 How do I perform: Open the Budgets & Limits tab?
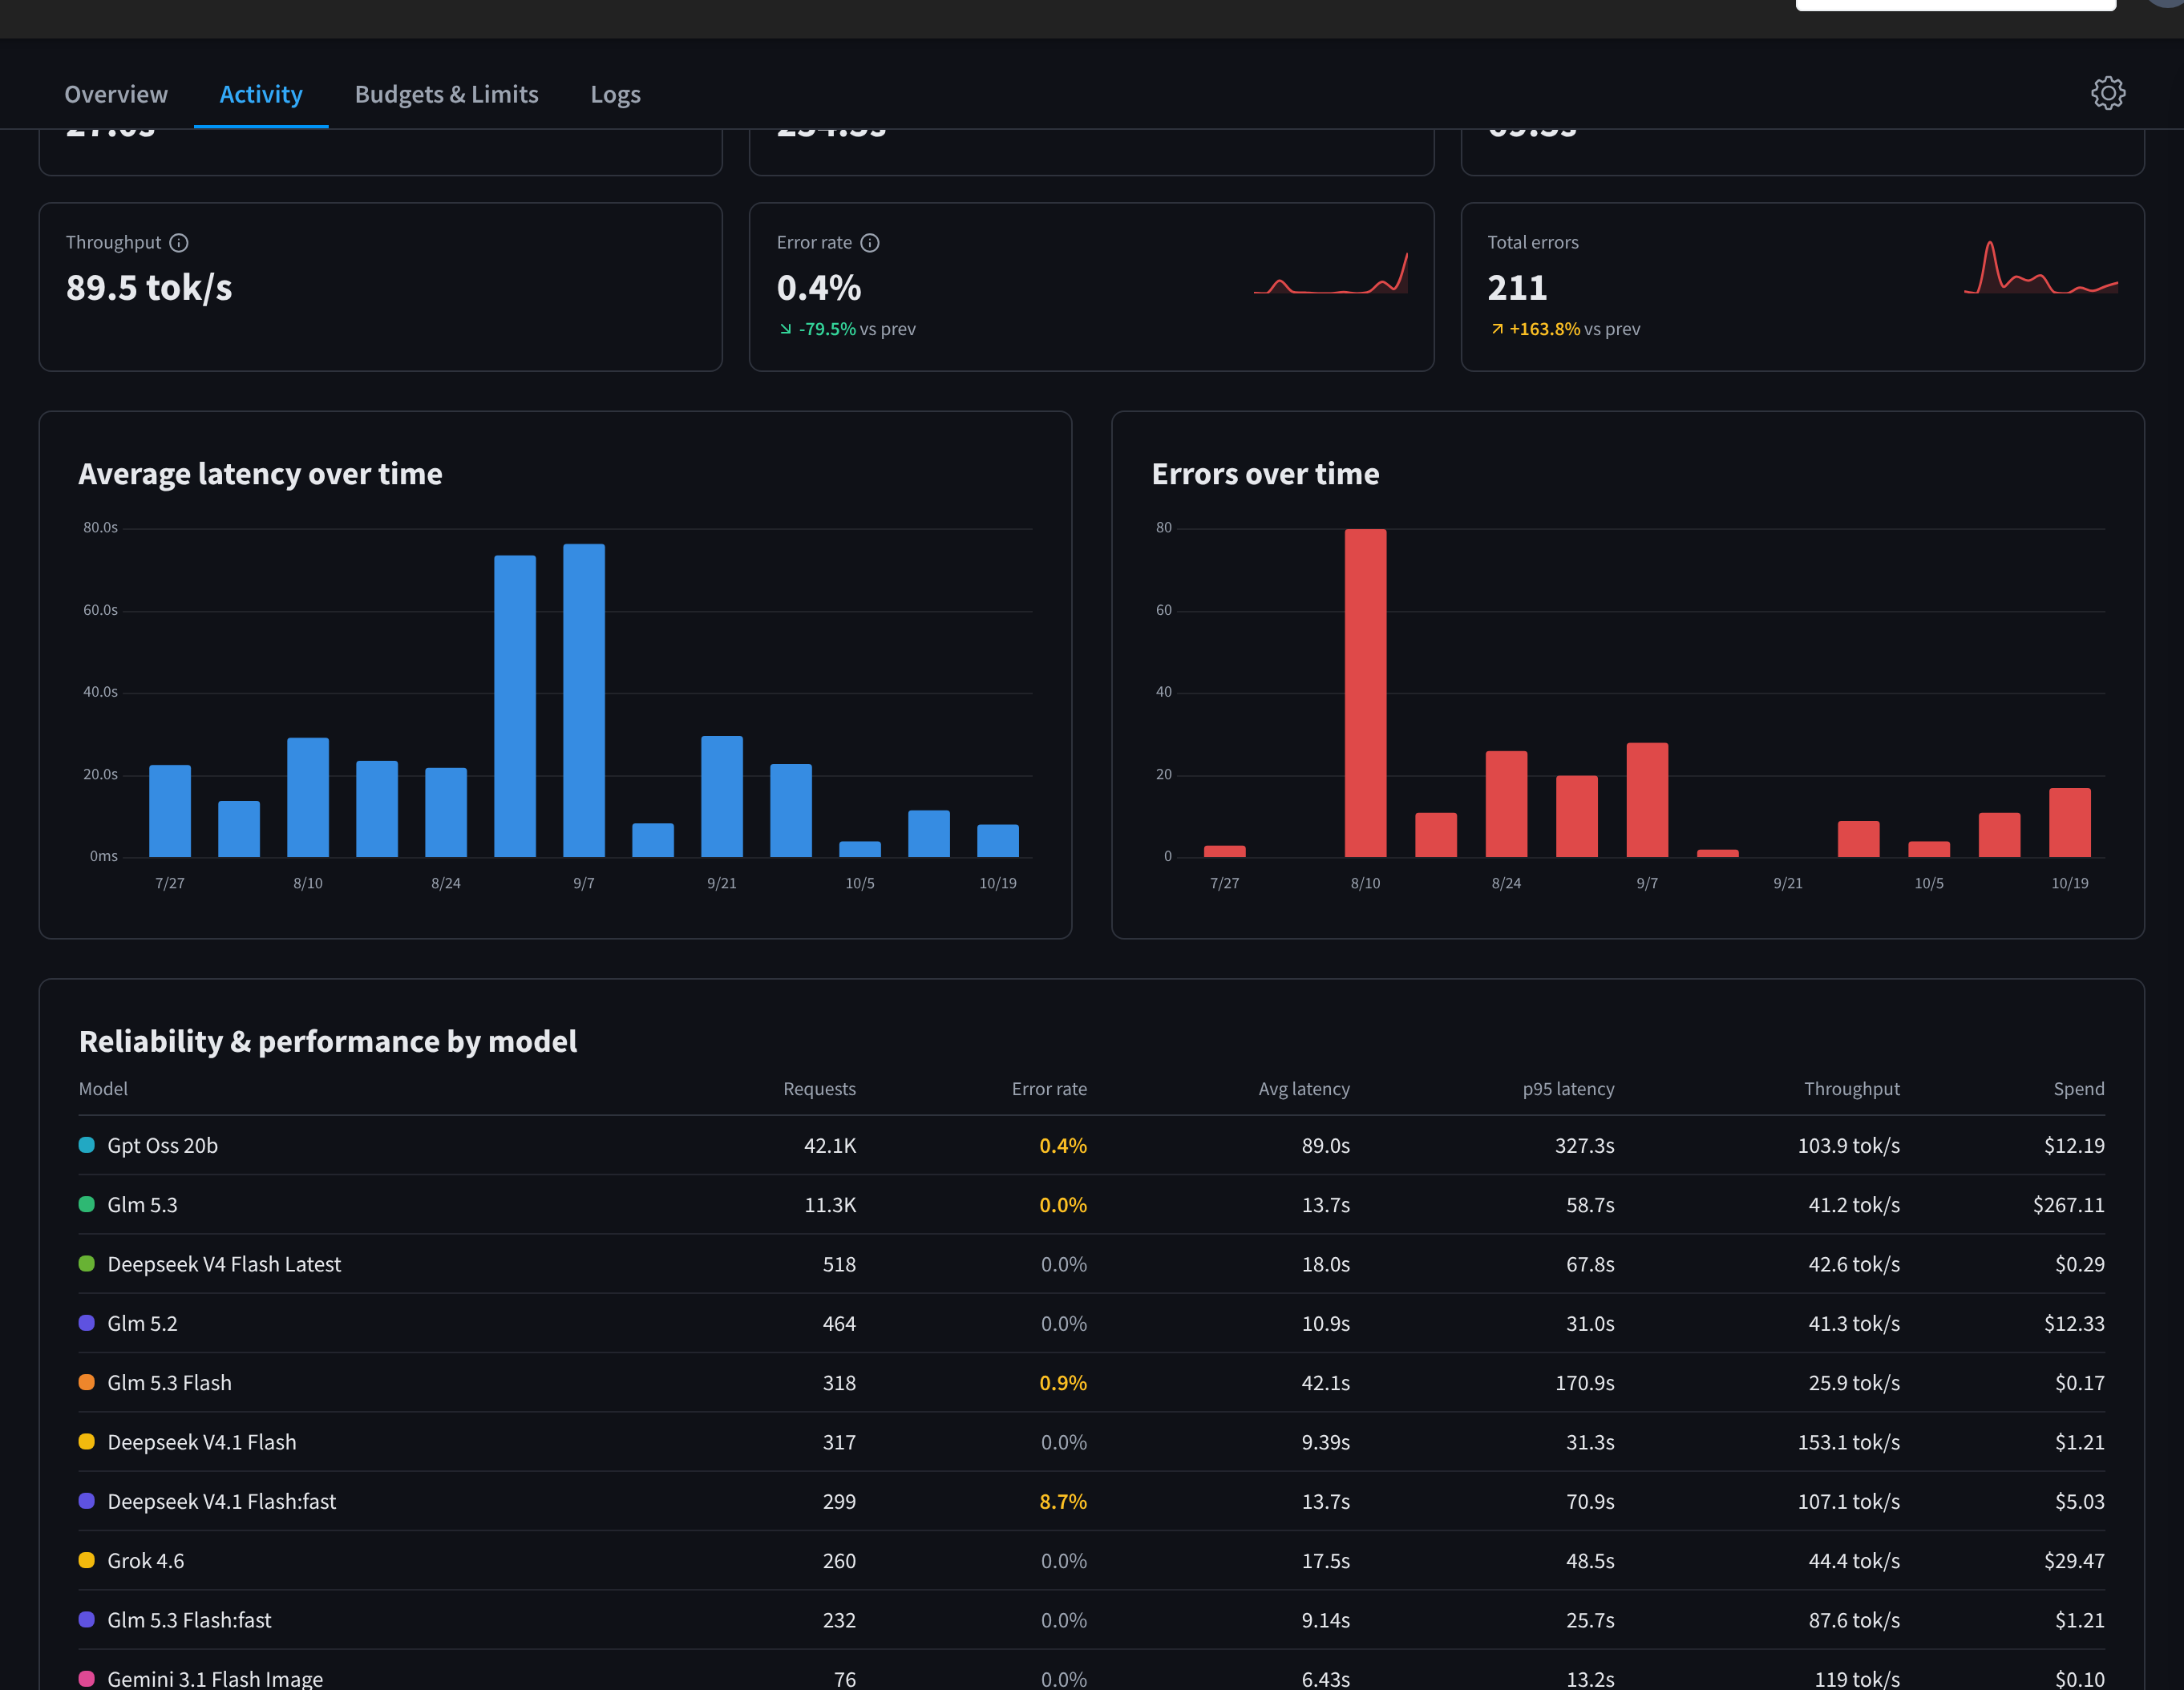(447, 94)
